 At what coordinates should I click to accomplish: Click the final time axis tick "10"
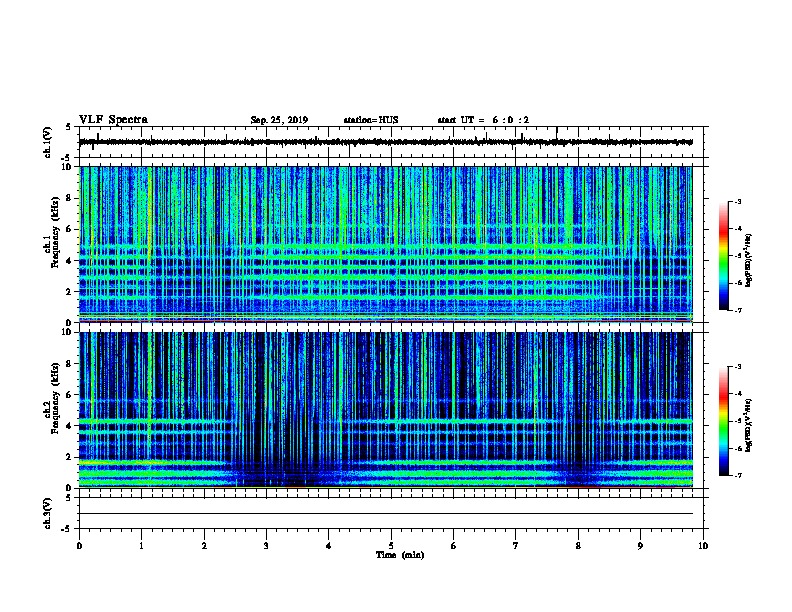pyautogui.click(x=703, y=546)
